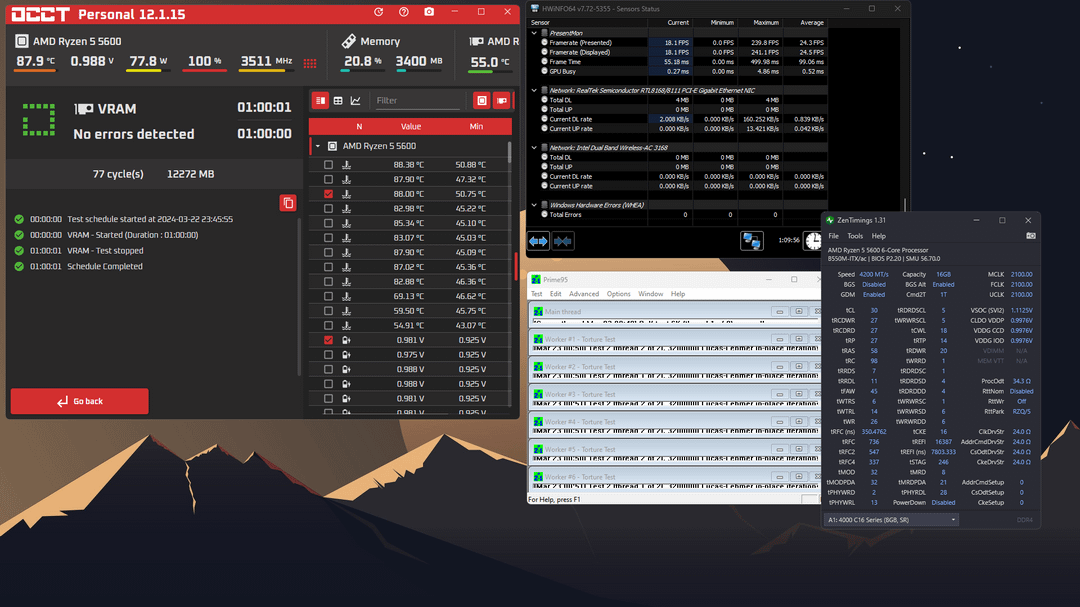Collapse RealTek Ethernet NIC section in HWiNFO

point(534,90)
